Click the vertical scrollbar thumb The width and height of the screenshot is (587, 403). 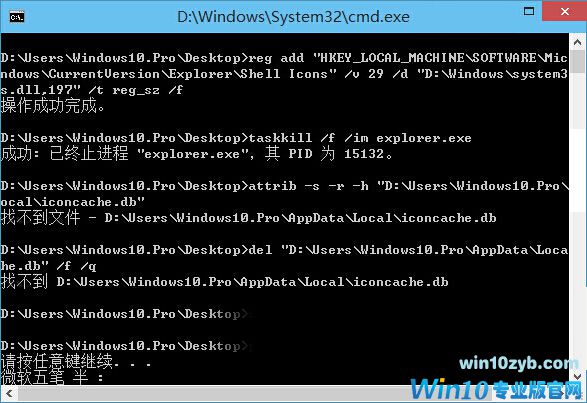[577, 62]
